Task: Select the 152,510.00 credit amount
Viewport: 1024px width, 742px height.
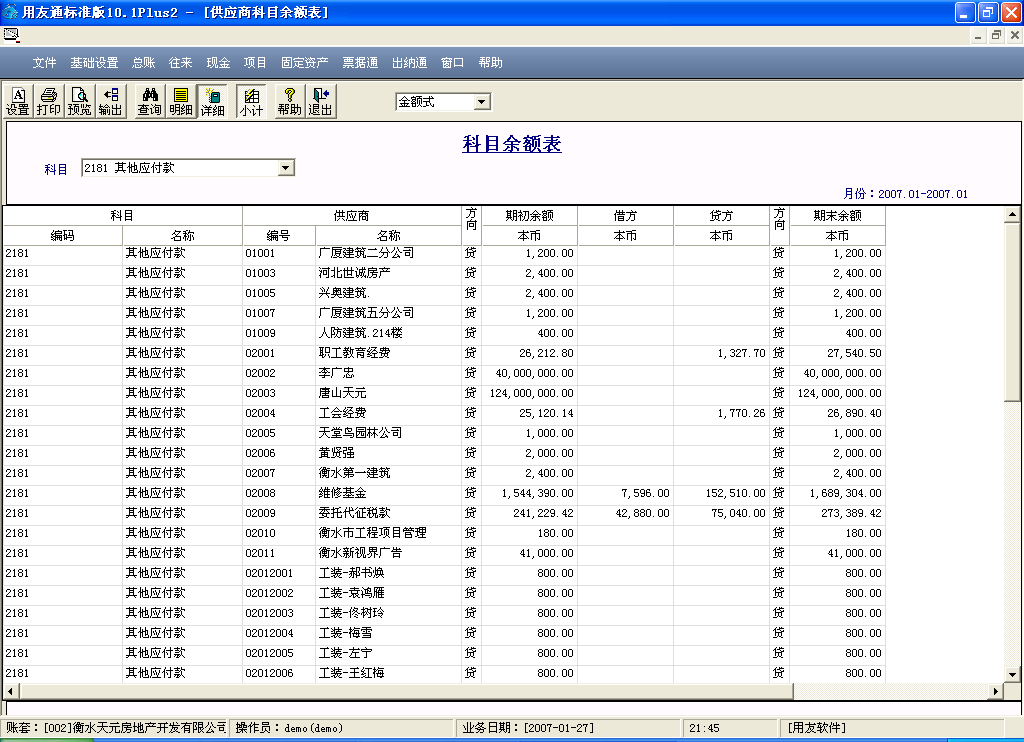Action: (x=722, y=493)
